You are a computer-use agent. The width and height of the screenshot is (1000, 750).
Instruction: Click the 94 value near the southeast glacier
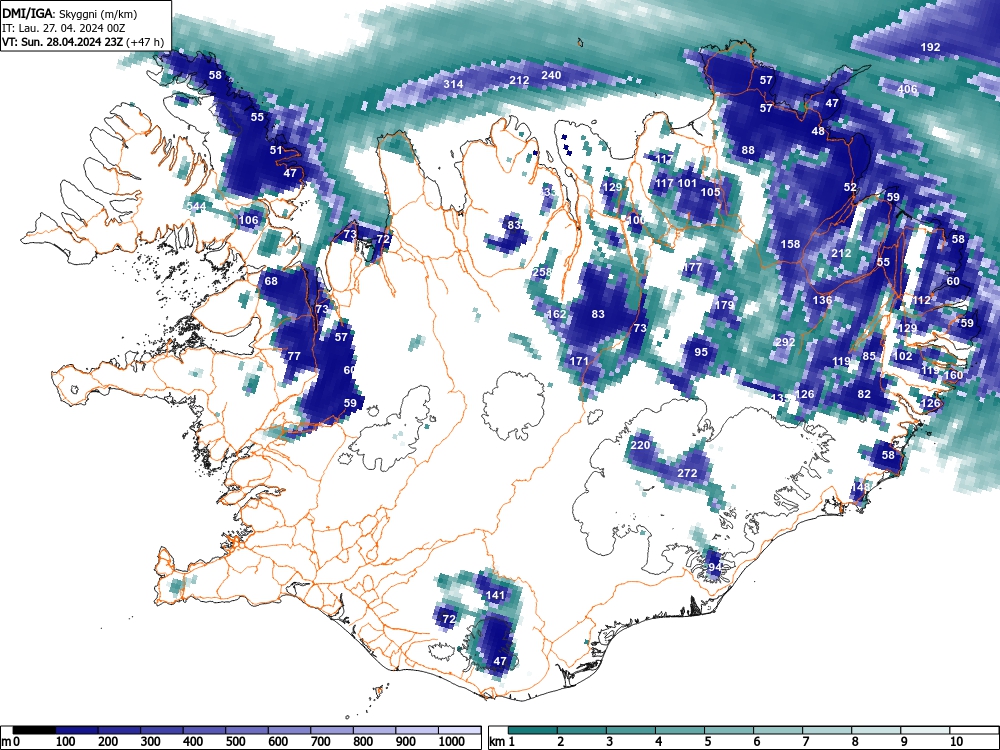pos(714,567)
